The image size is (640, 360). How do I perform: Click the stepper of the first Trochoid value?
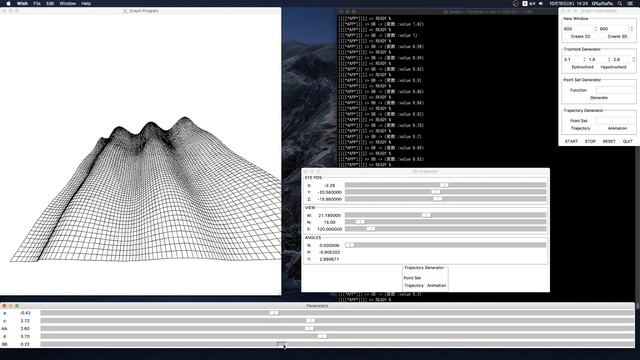[584, 59]
